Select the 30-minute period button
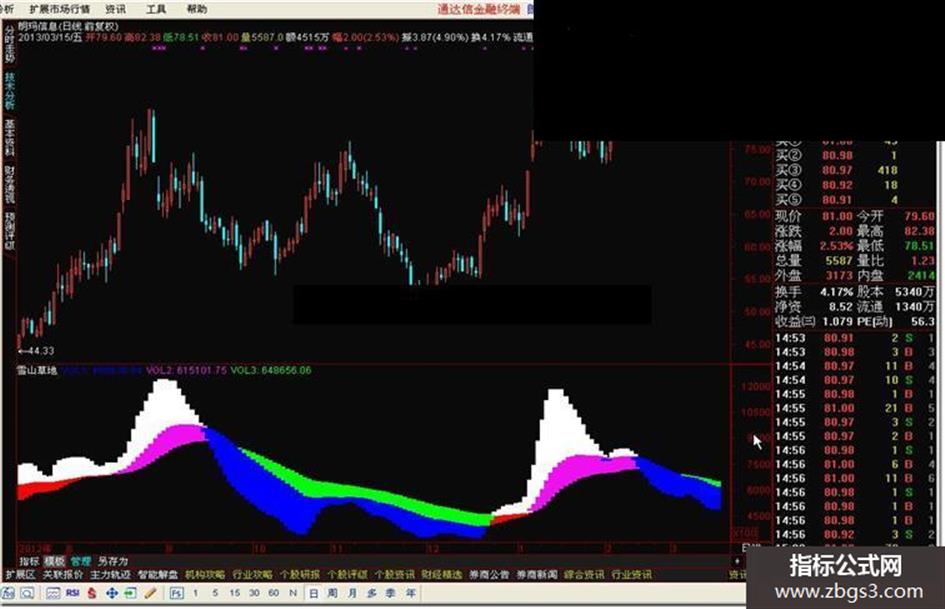Screen dimensions: 945x609 254,593
